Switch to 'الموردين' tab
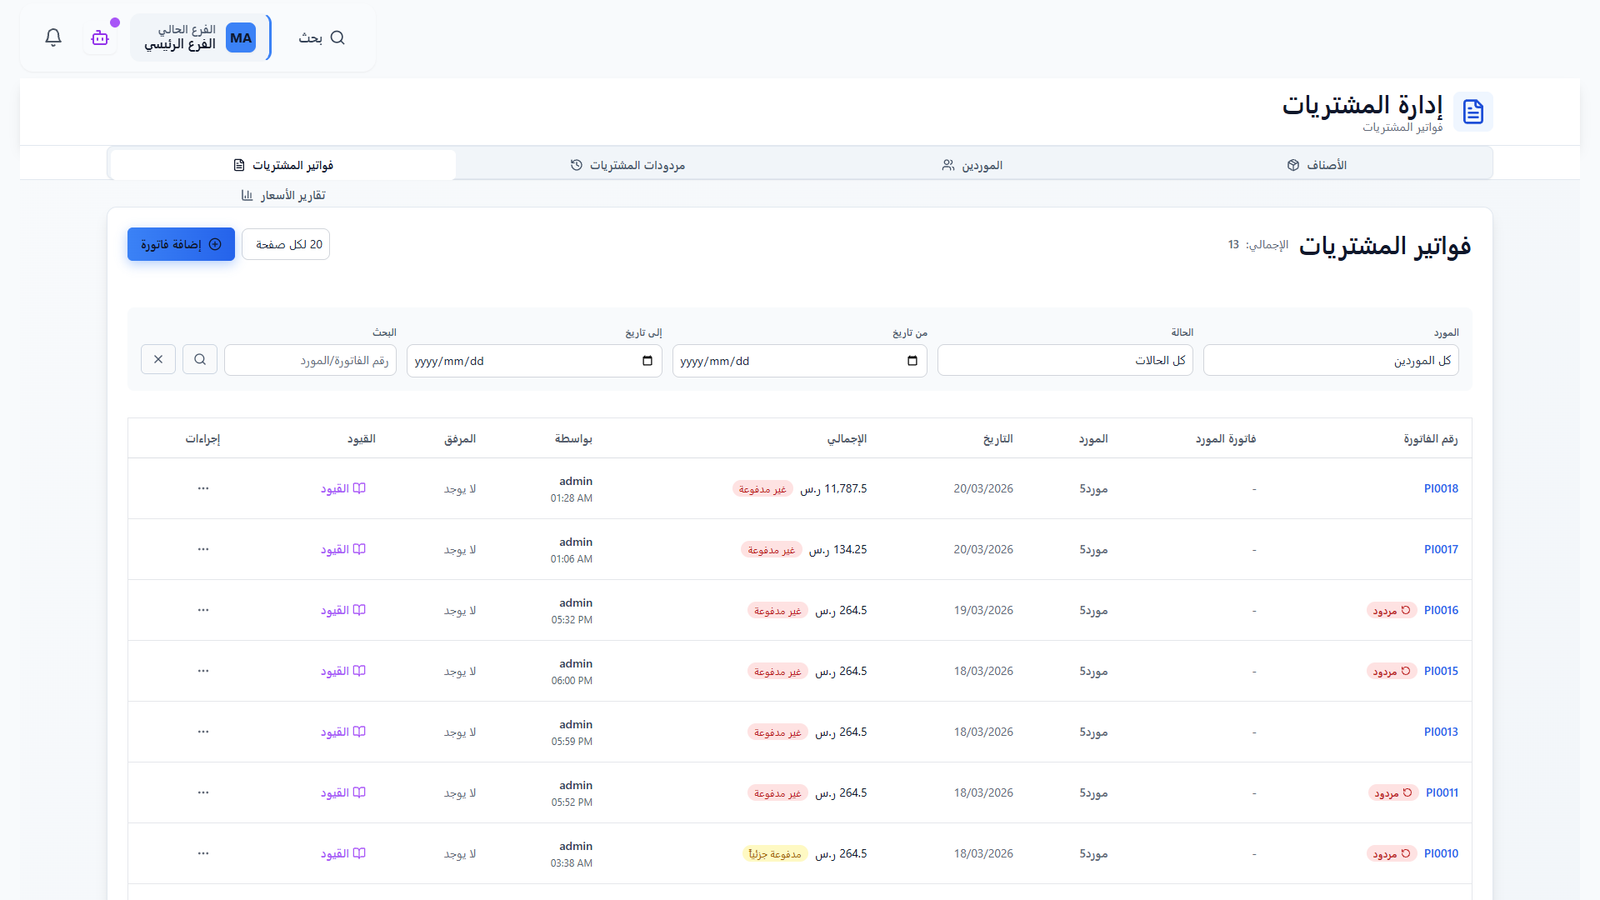The height and width of the screenshot is (900, 1600). click(x=972, y=165)
